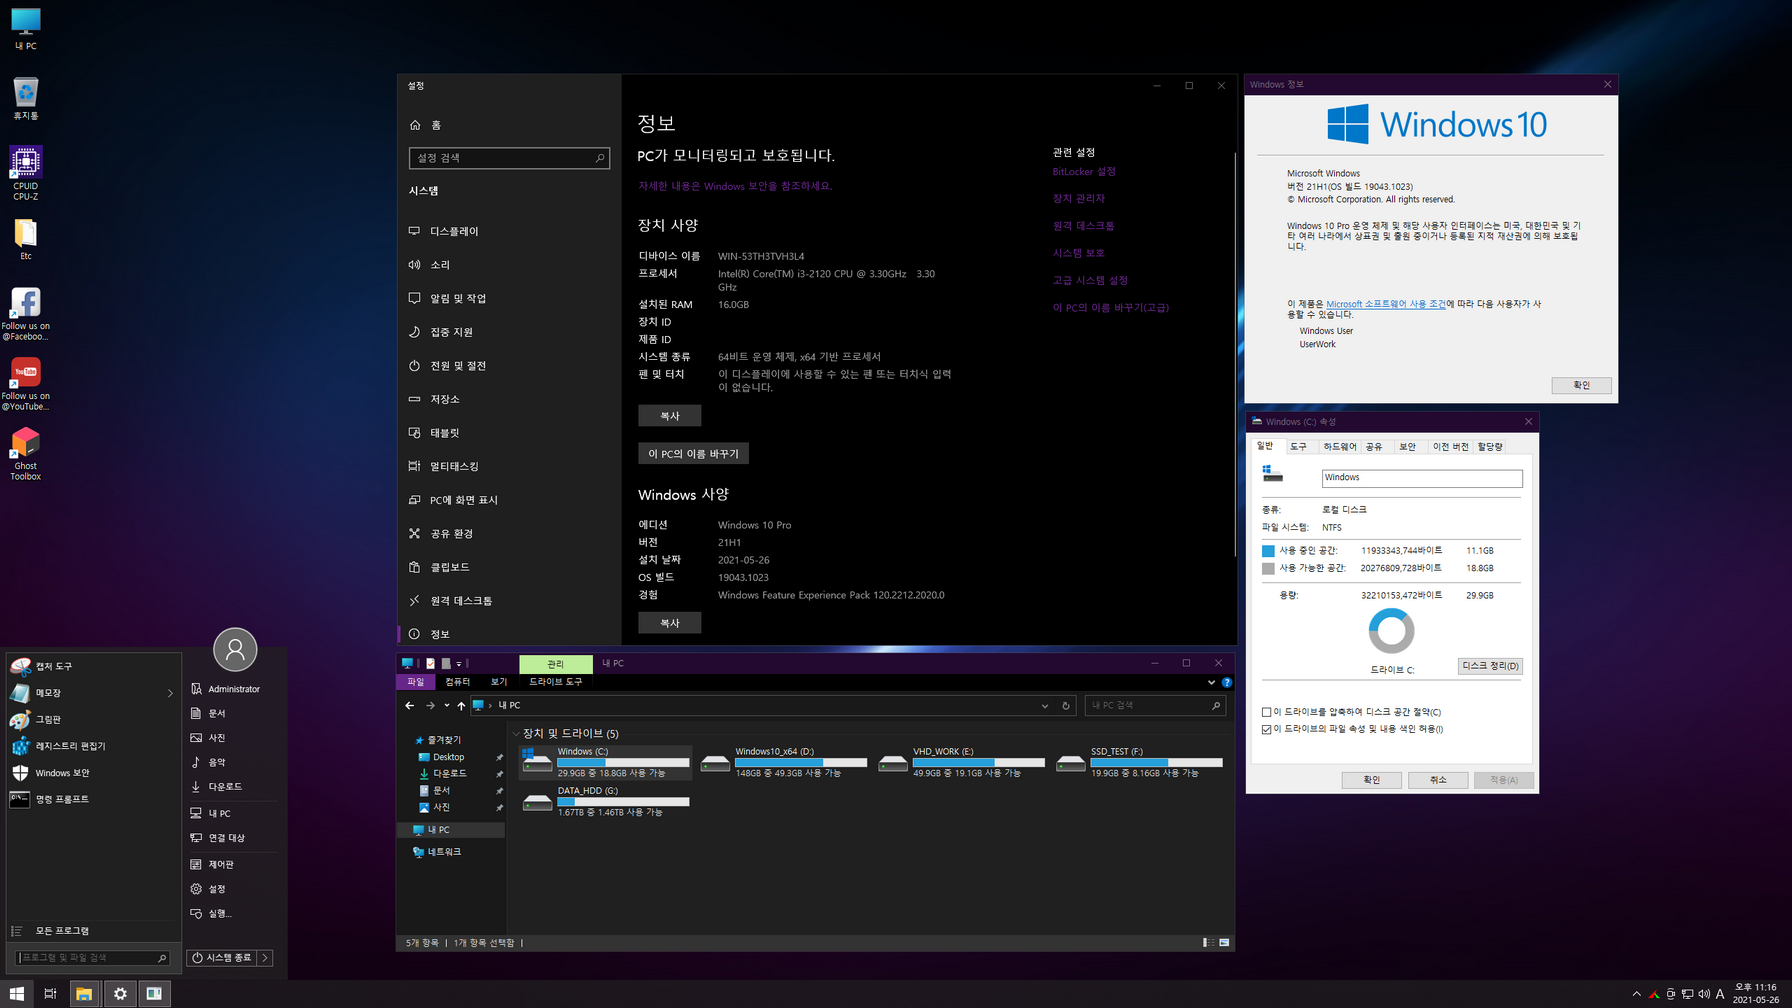This screenshot has width=1792, height=1008.
Task: Open the Etc folder on desktop
Action: tap(25, 240)
